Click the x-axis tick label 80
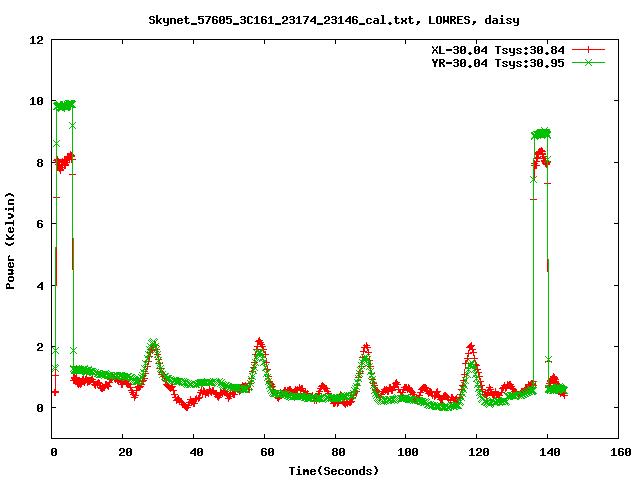 pos(338,452)
